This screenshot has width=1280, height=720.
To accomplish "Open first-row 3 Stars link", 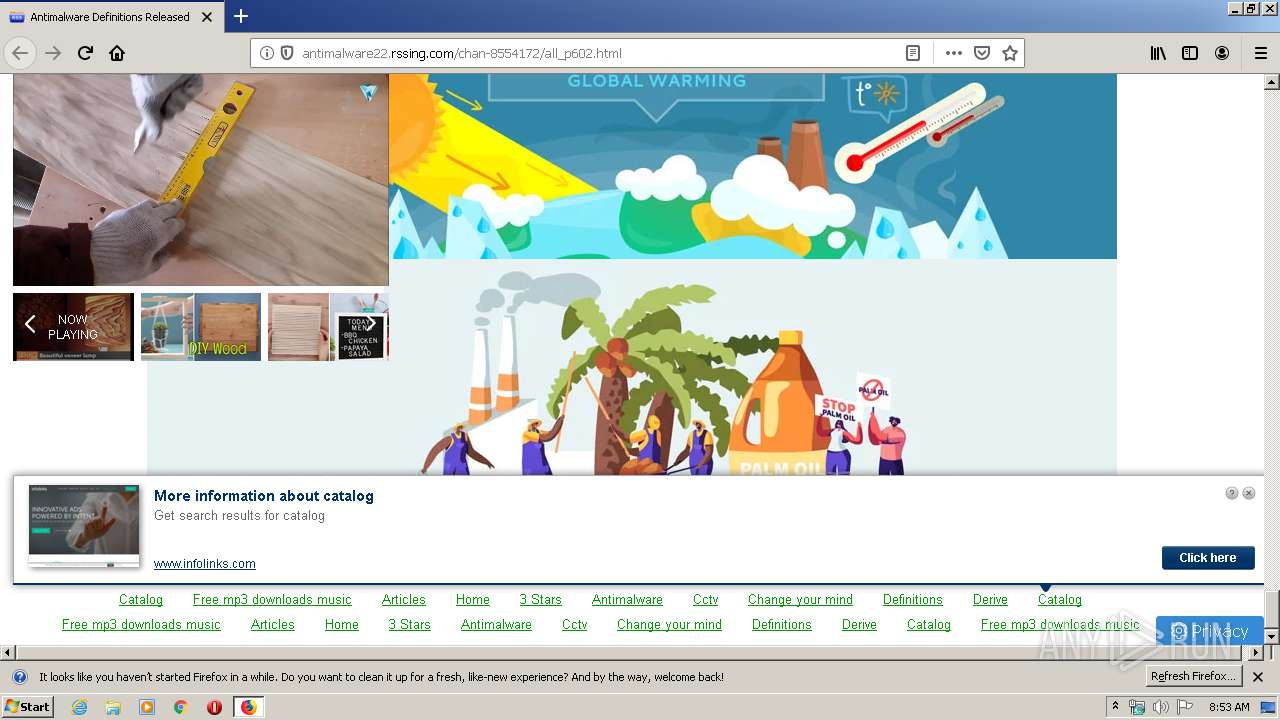I will tap(540, 600).
